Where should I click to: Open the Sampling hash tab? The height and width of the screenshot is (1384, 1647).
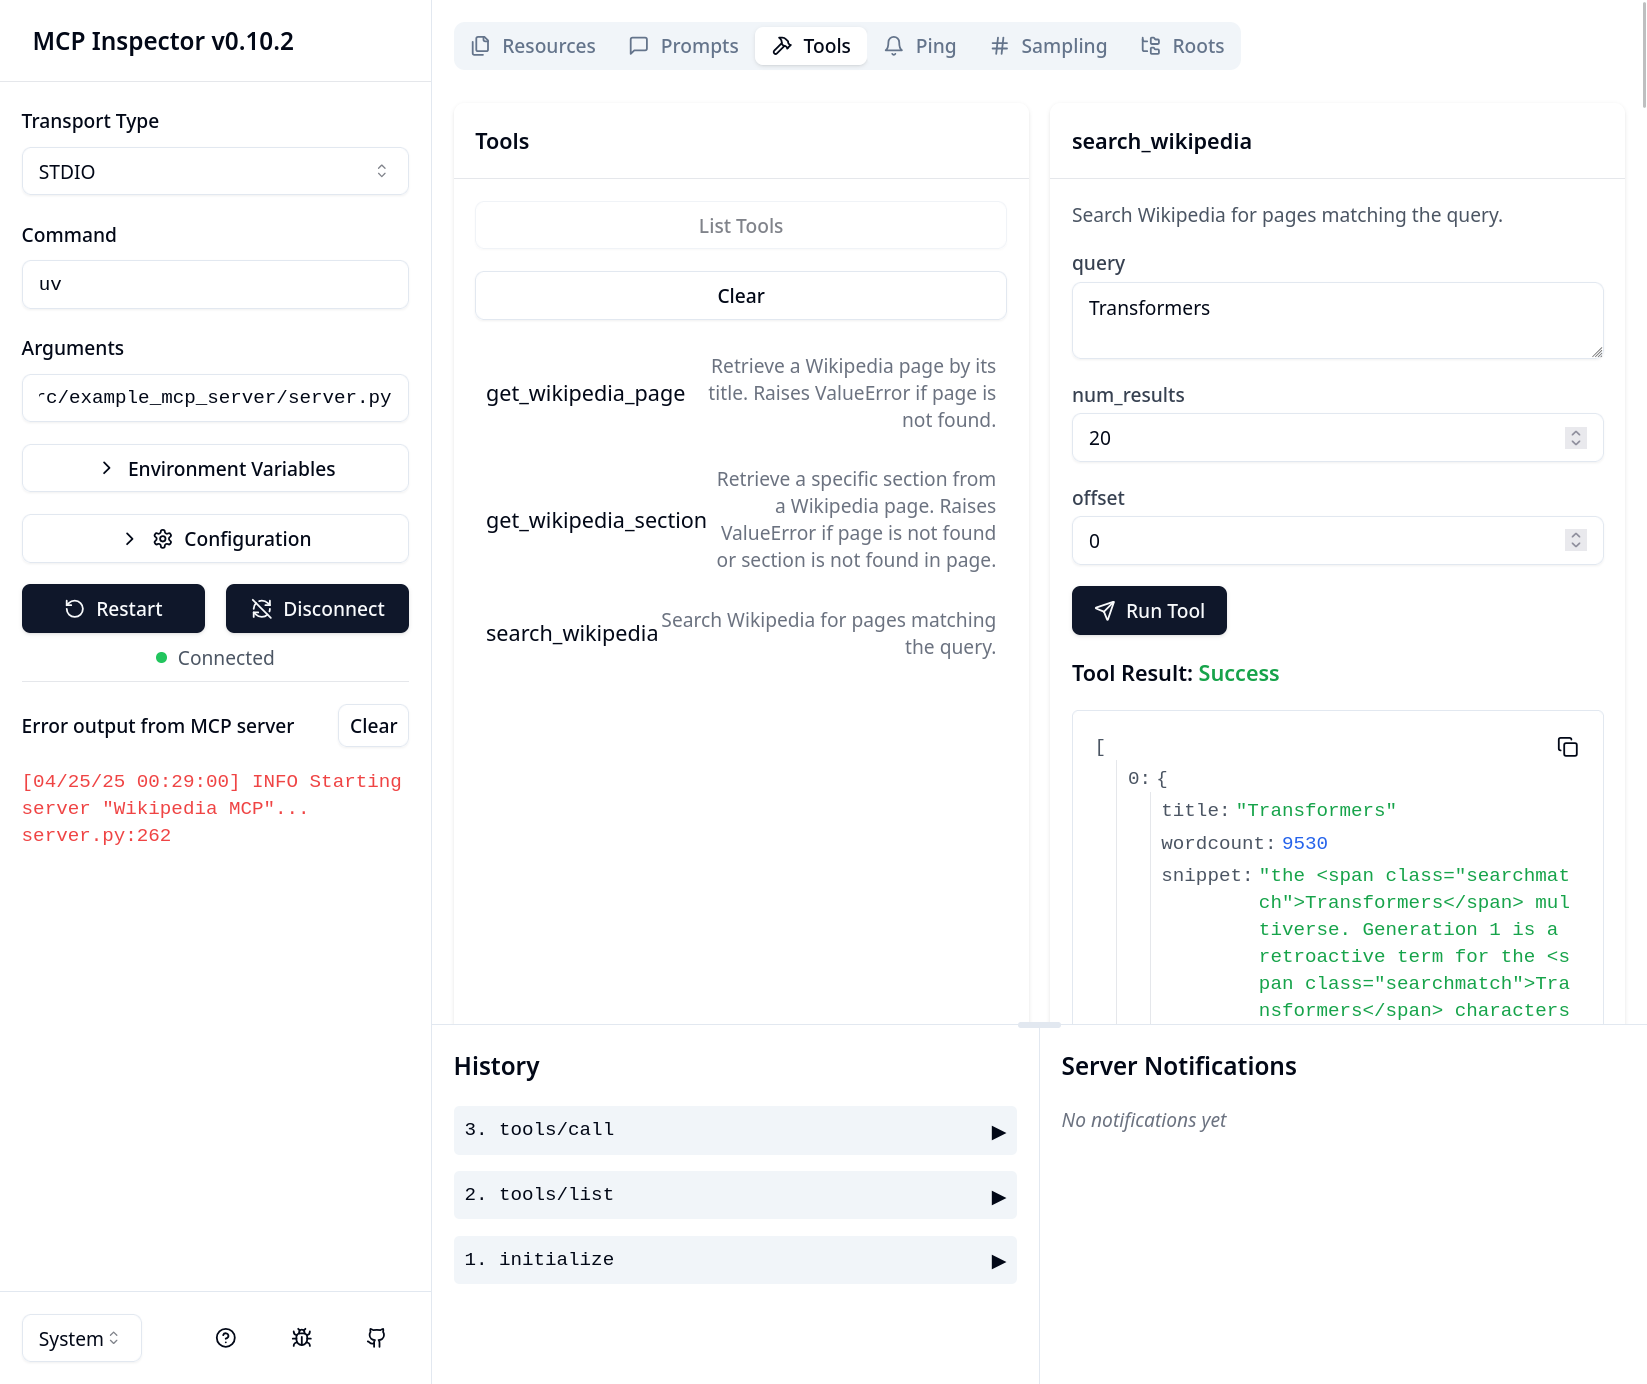[1049, 46]
